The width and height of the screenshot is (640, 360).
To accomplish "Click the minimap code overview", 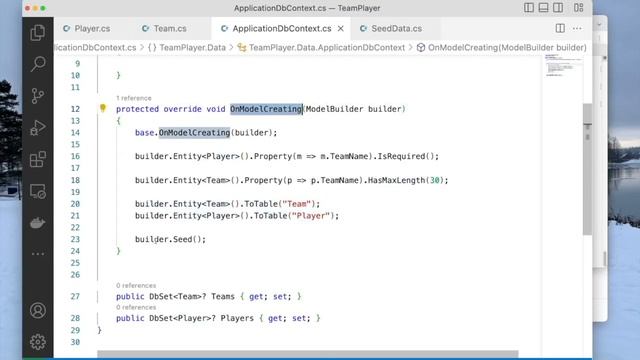I will (x=563, y=65).
